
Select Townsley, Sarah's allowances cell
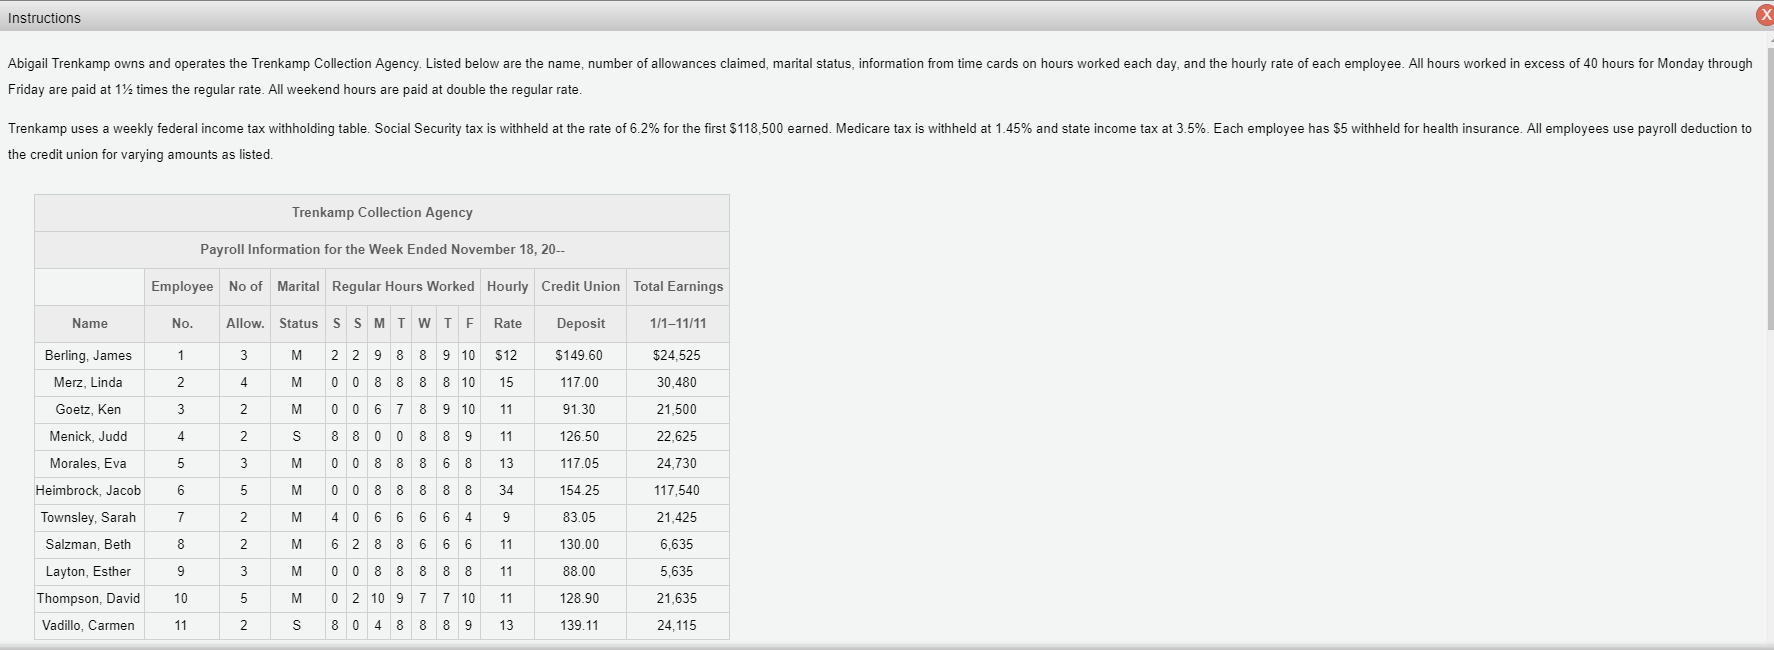pos(244,517)
